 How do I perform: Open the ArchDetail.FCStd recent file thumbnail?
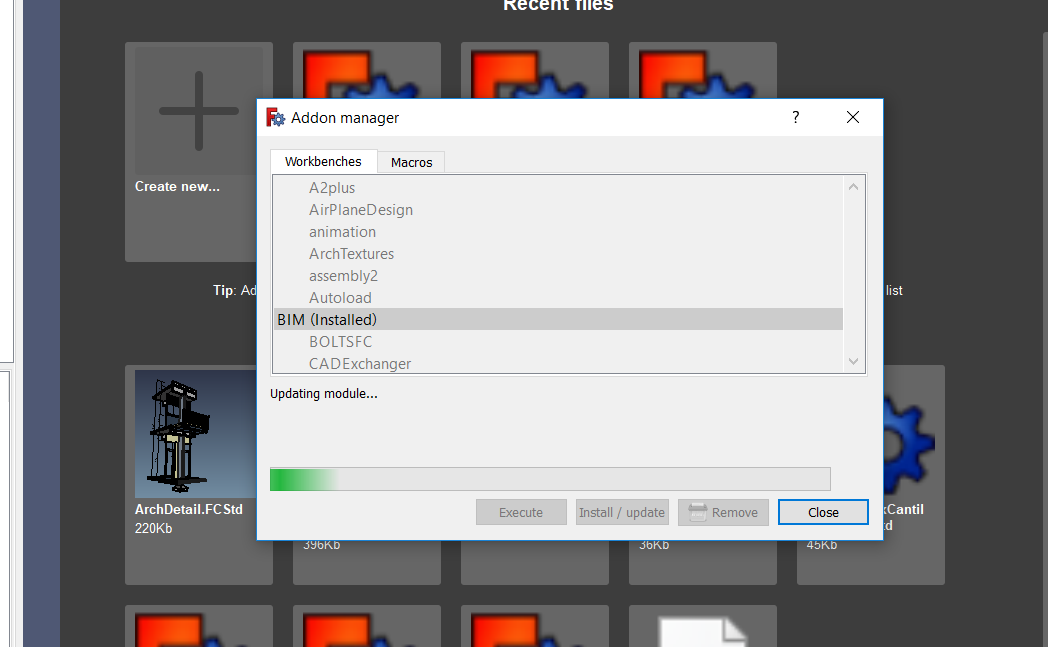pyautogui.click(x=195, y=434)
